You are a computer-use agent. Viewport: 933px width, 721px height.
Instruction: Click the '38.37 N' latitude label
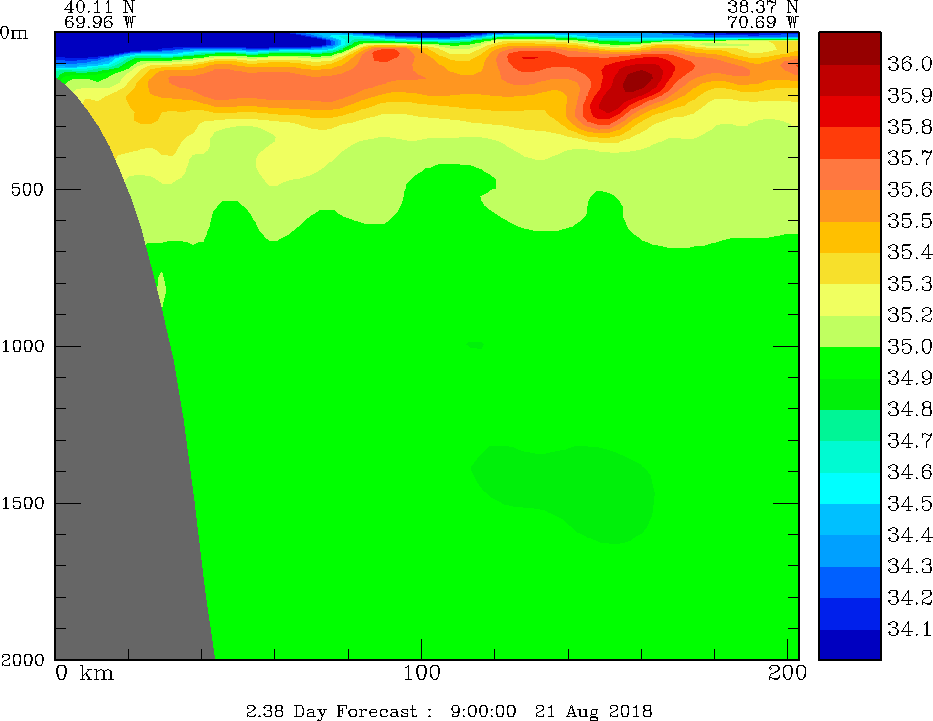coord(762,7)
